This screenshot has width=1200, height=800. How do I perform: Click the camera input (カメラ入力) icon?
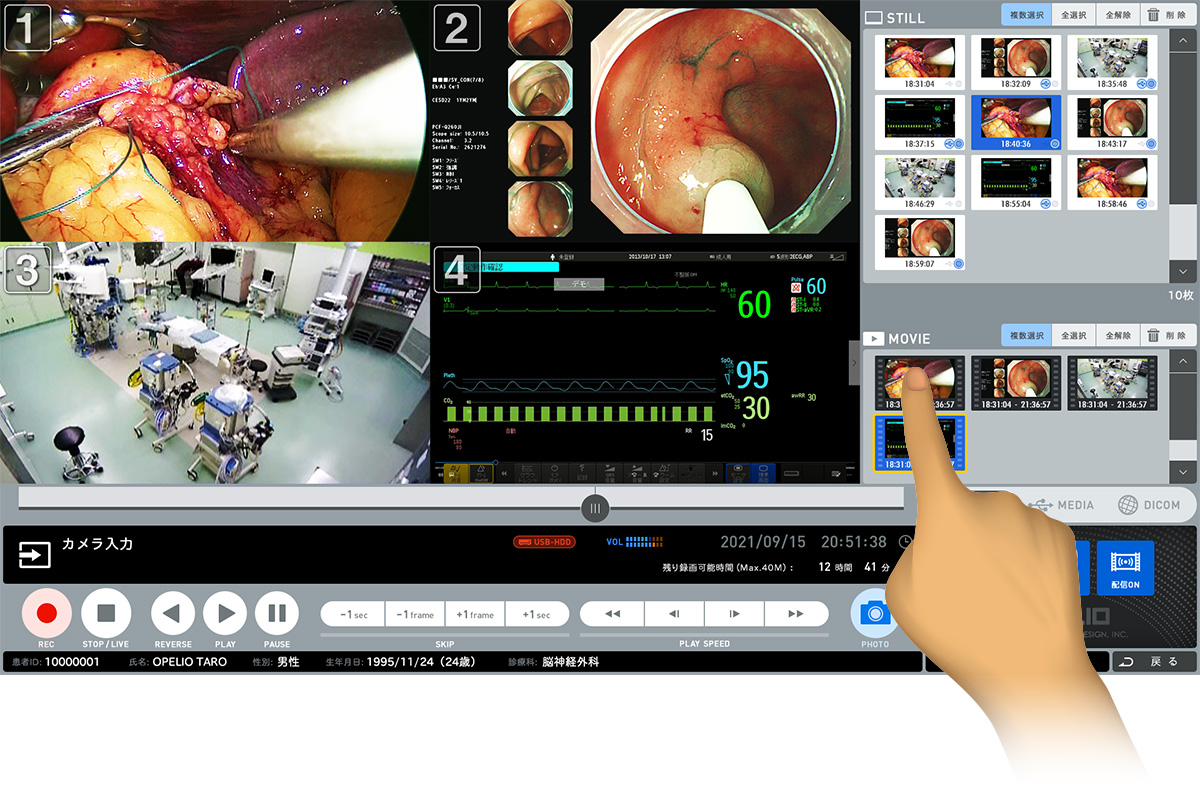pos(35,555)
